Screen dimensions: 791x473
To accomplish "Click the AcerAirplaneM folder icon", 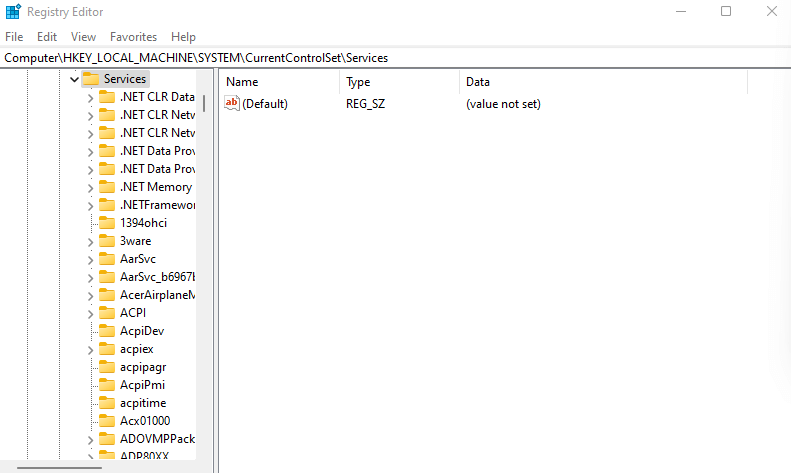I will tap(107, 295).
